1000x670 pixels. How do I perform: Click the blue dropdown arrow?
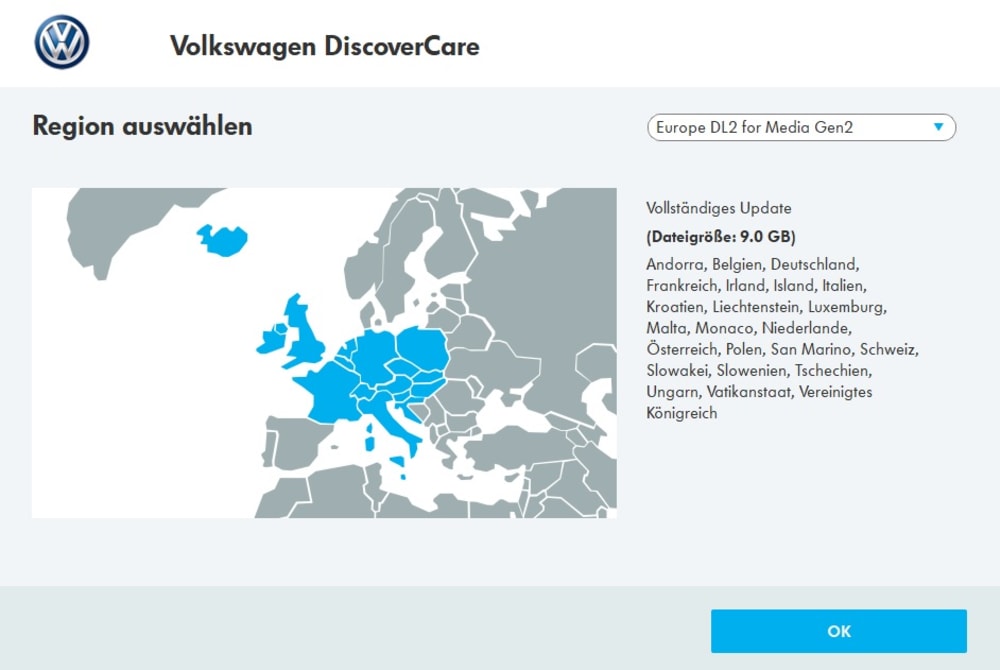pos(938,128)
